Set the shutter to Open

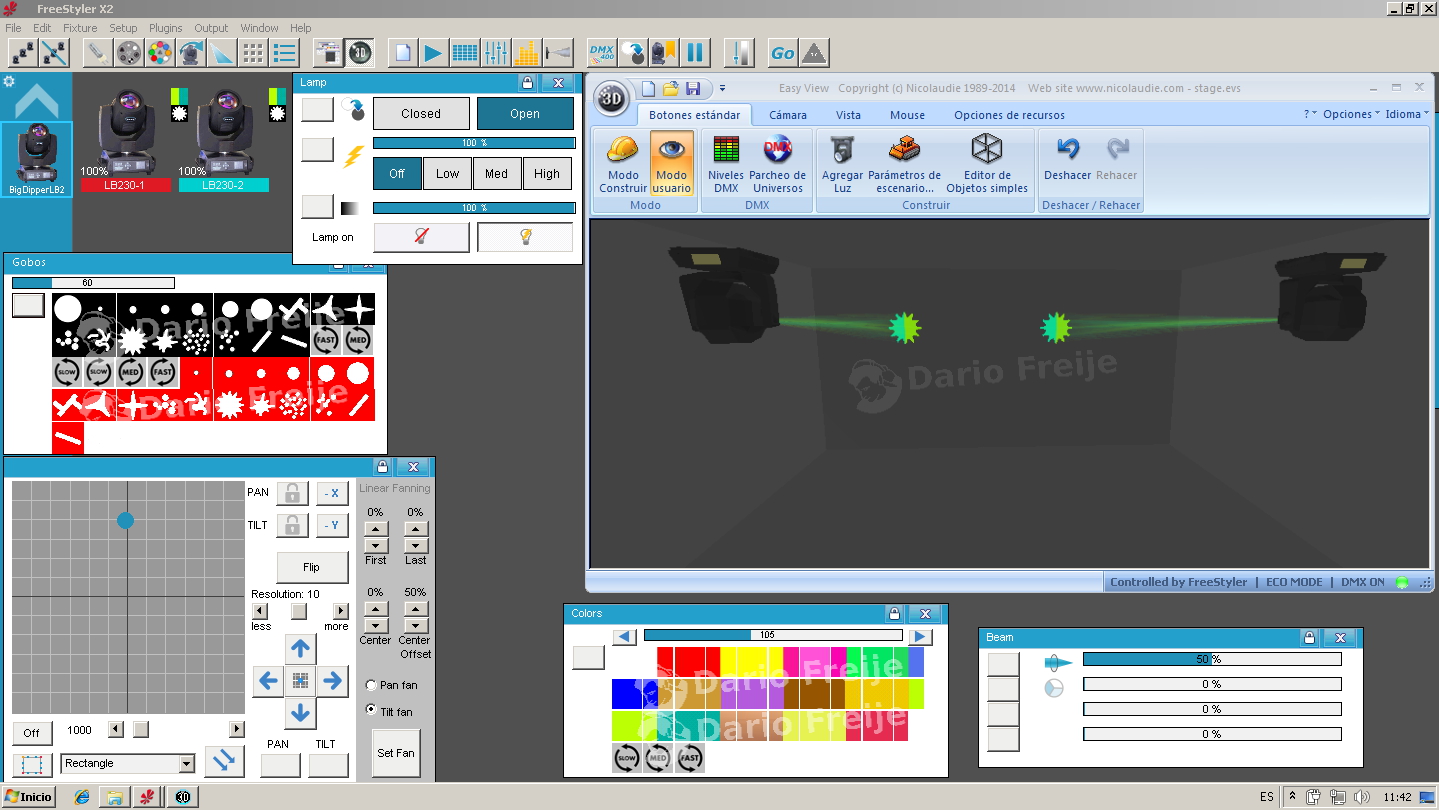click(525, 114)
